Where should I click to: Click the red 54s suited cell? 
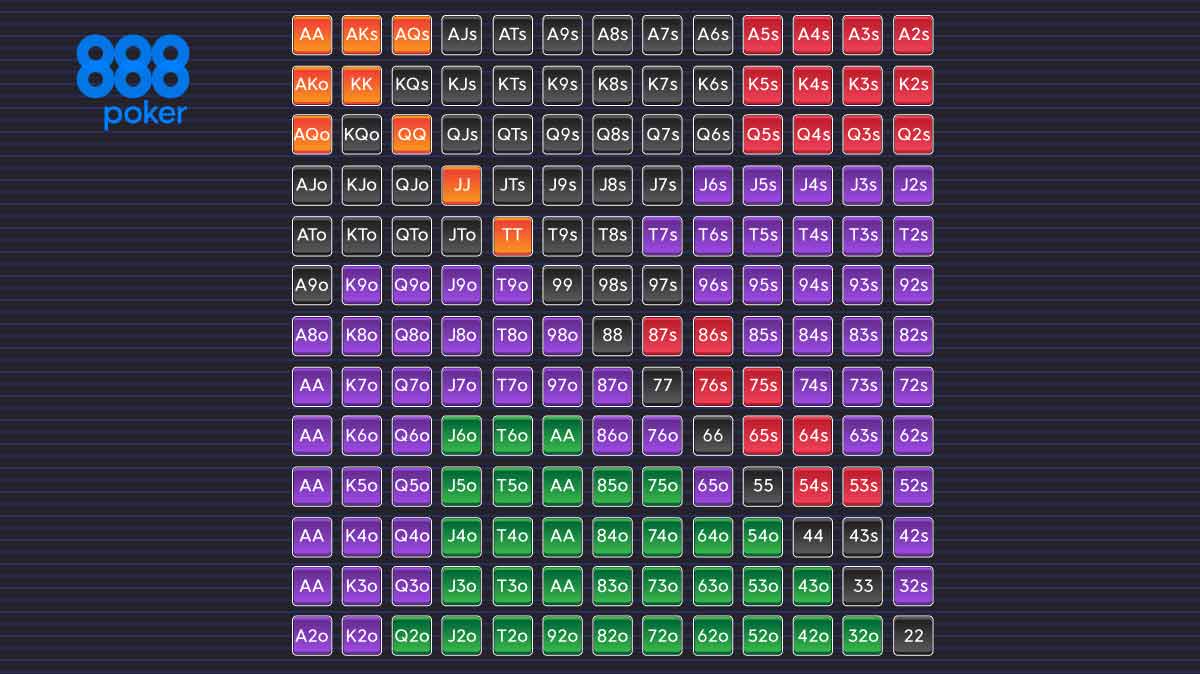tap(813, 486)
